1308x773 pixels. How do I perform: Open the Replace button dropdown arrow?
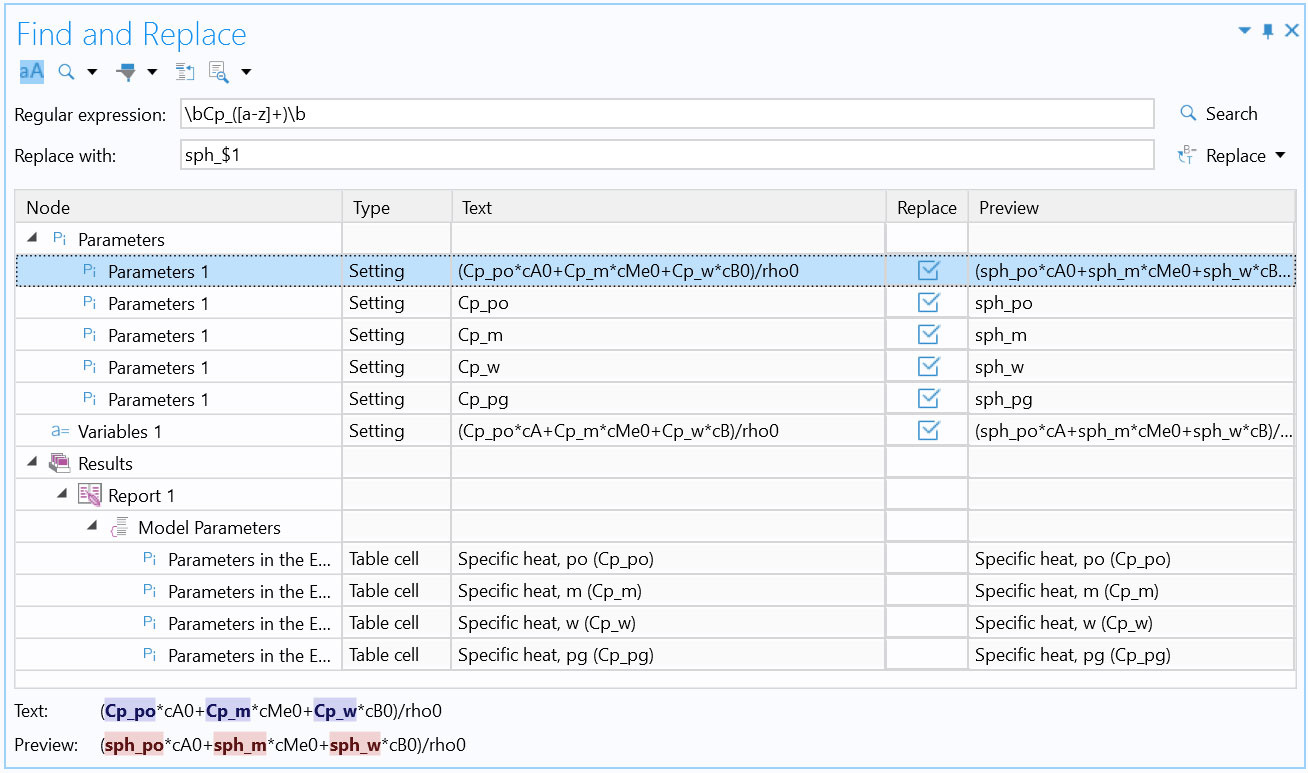point(1280,156)
